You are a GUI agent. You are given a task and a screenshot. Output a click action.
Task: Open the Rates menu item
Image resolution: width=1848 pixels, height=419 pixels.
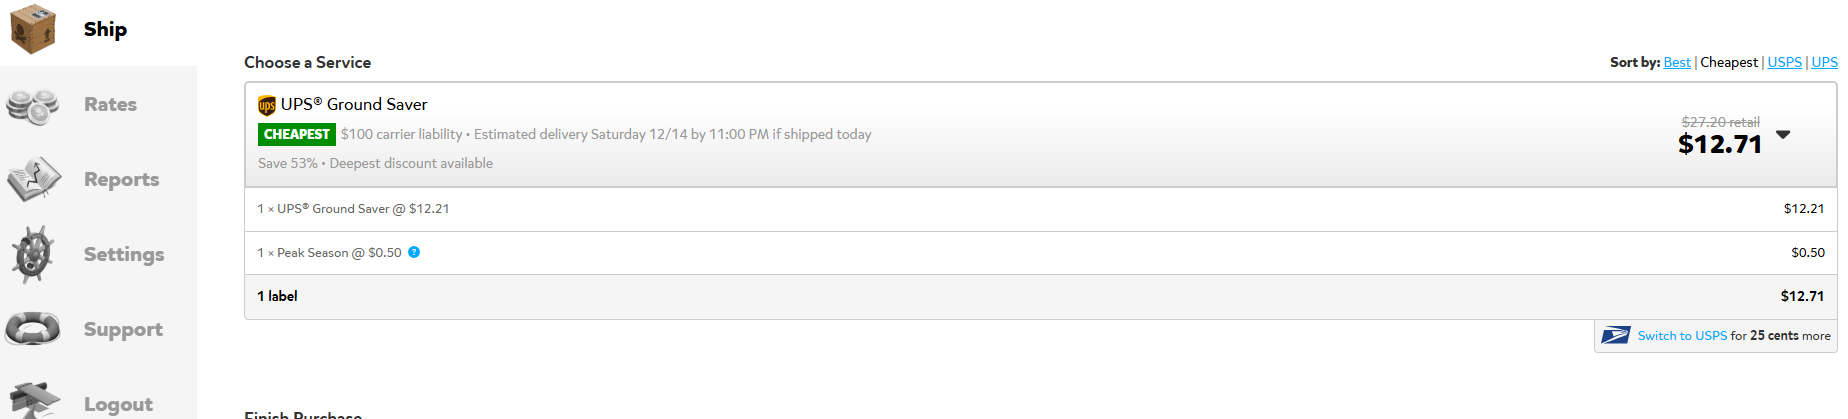click(110, 104)
